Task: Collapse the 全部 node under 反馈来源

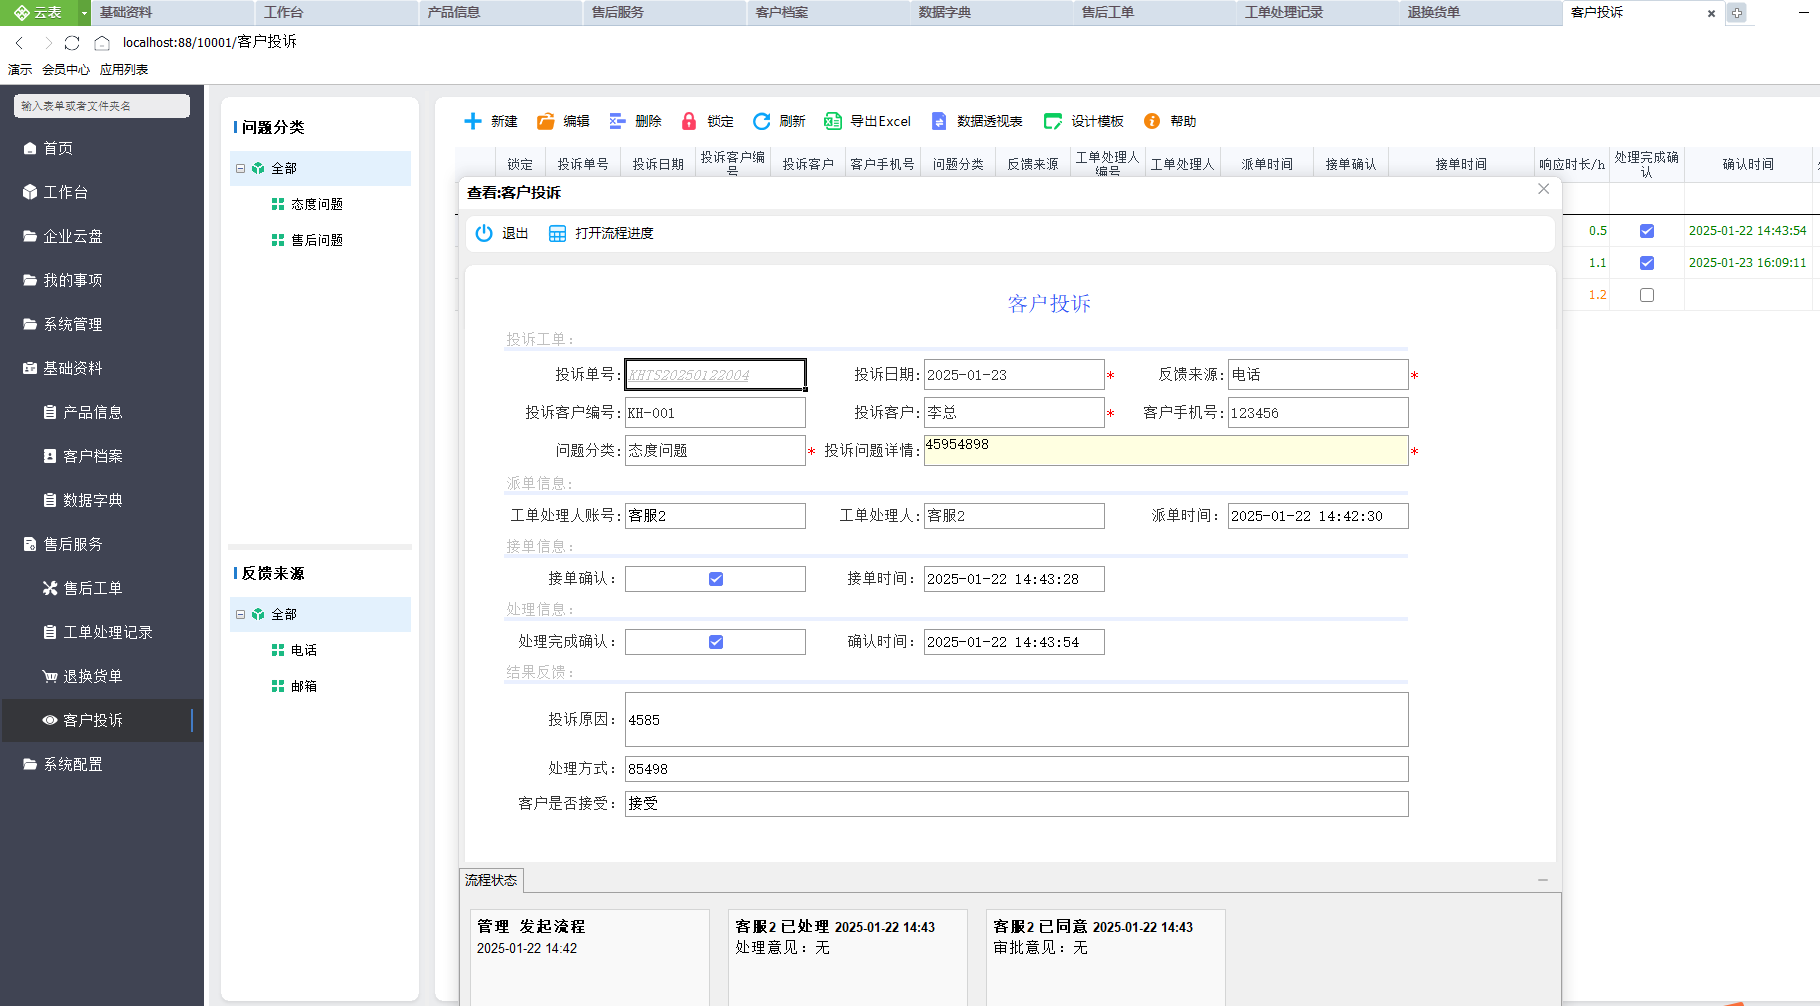Action: click(240, 614)
